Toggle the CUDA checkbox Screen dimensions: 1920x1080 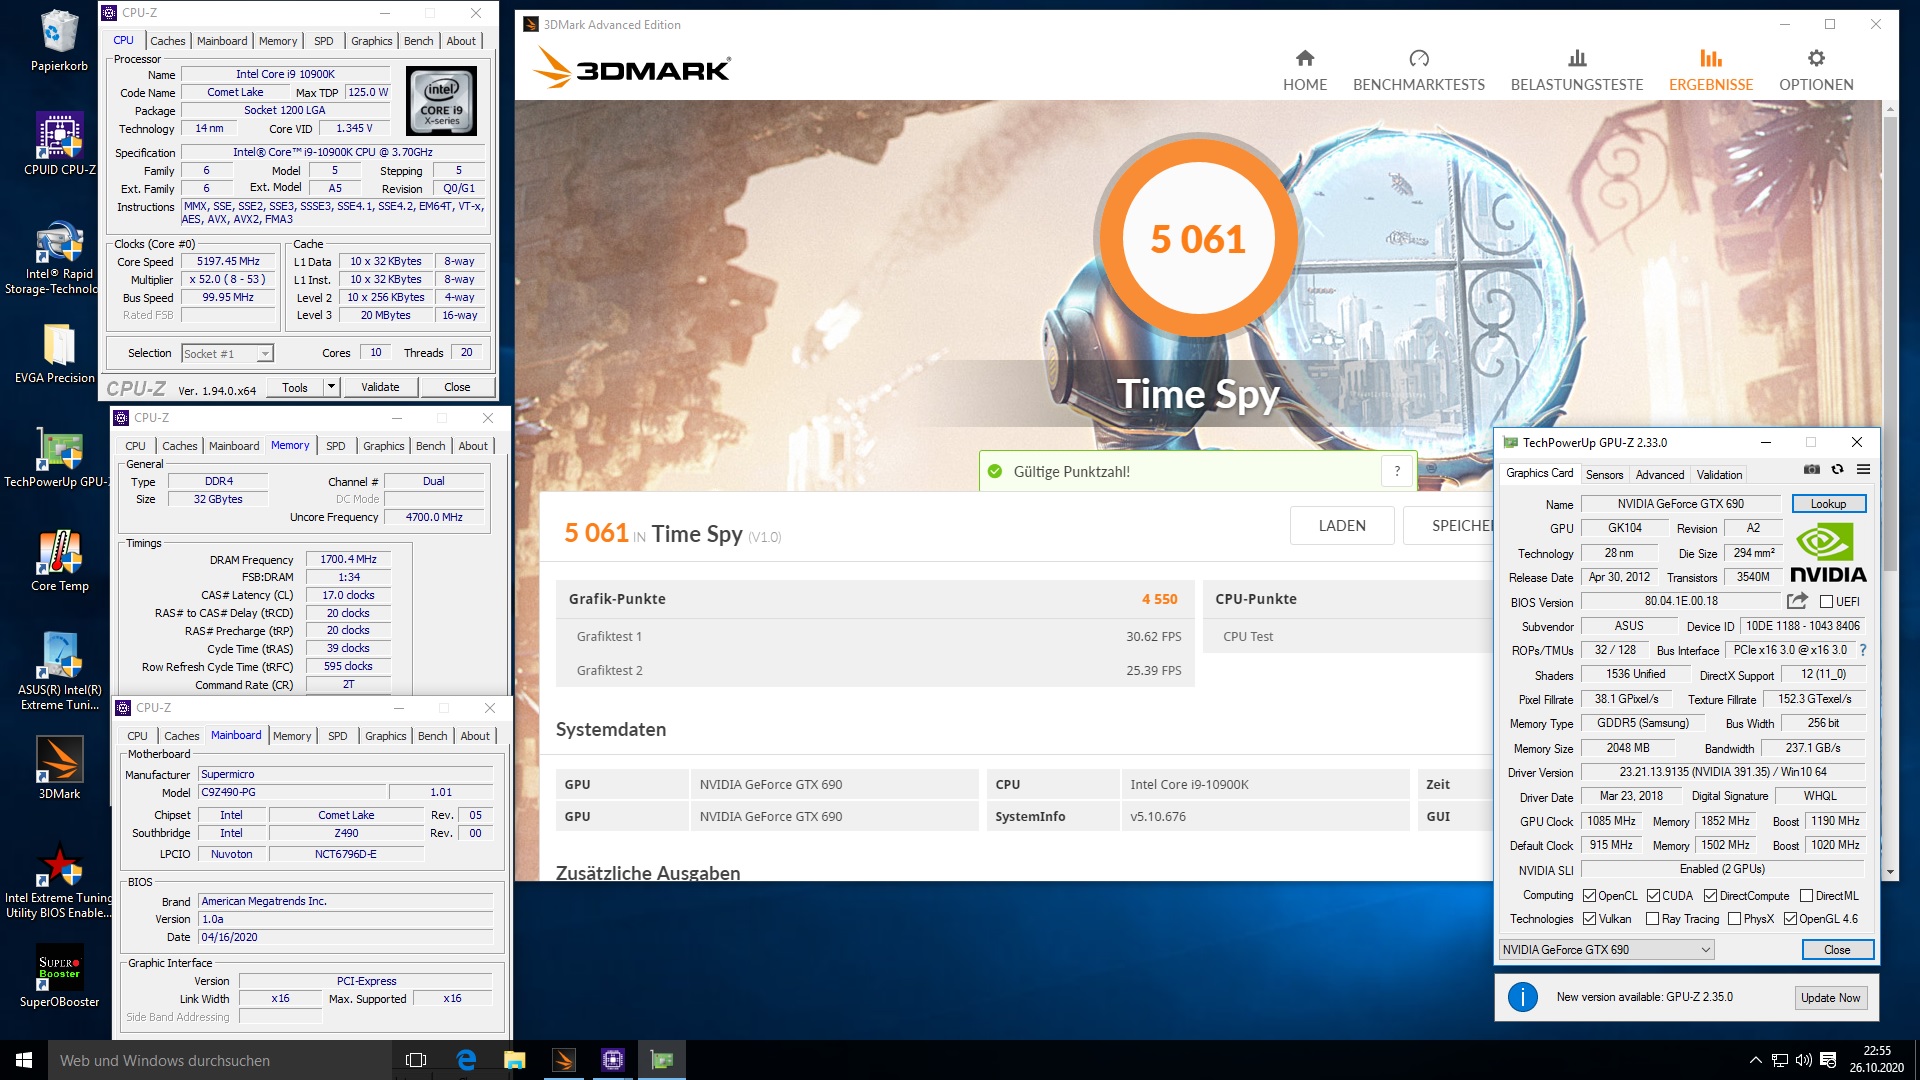click(1653, 896)
